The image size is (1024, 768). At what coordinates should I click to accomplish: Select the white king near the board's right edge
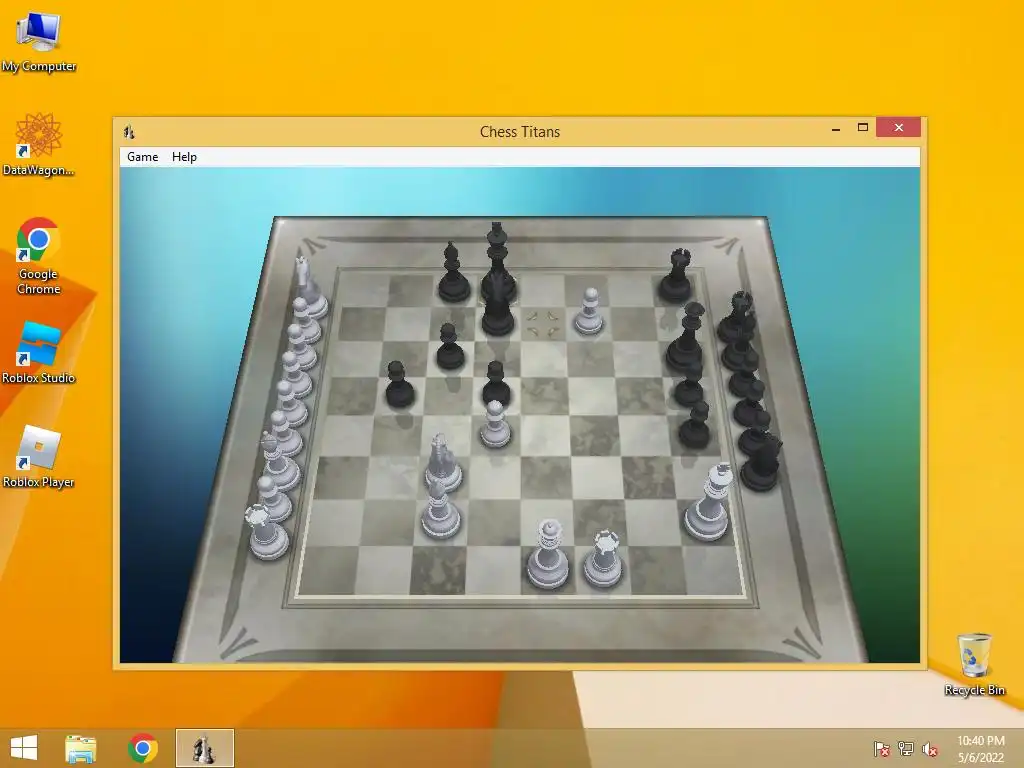pyautogui.click(x=709, y=502)
